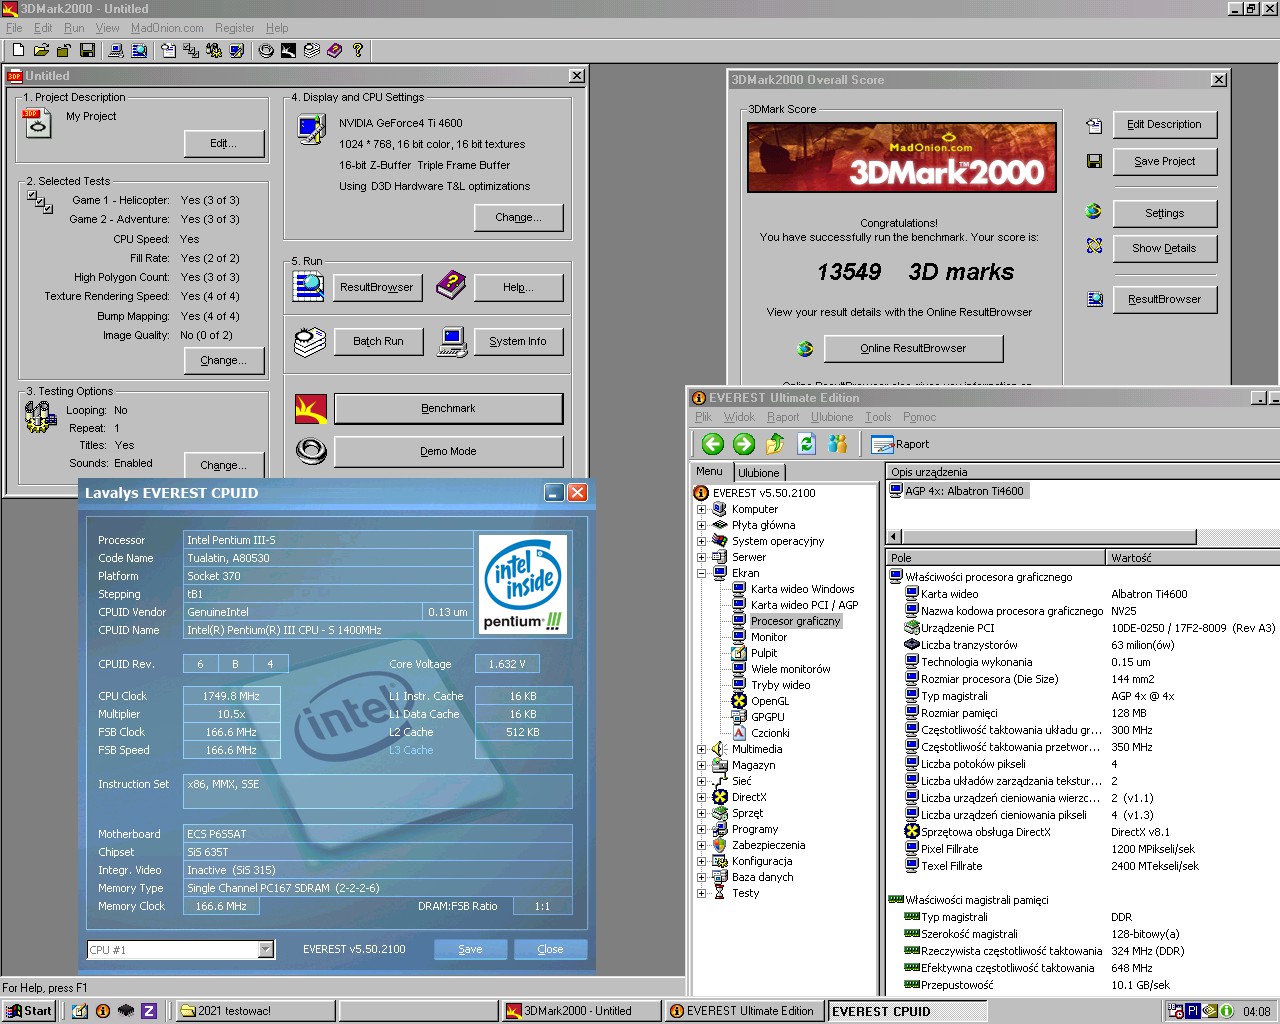Image resolution: width=1280 pixels, height=1024 pixels.
Task: Click the EVEREST folder up-level icon
Action: pos(775,444)
